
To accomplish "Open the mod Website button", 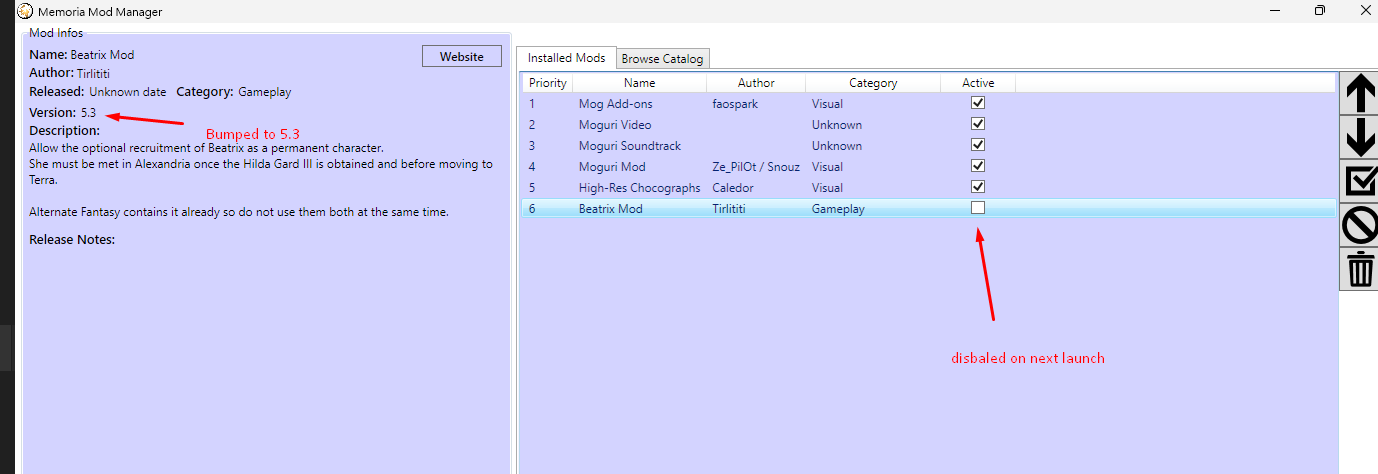I will tap(462, 56).
